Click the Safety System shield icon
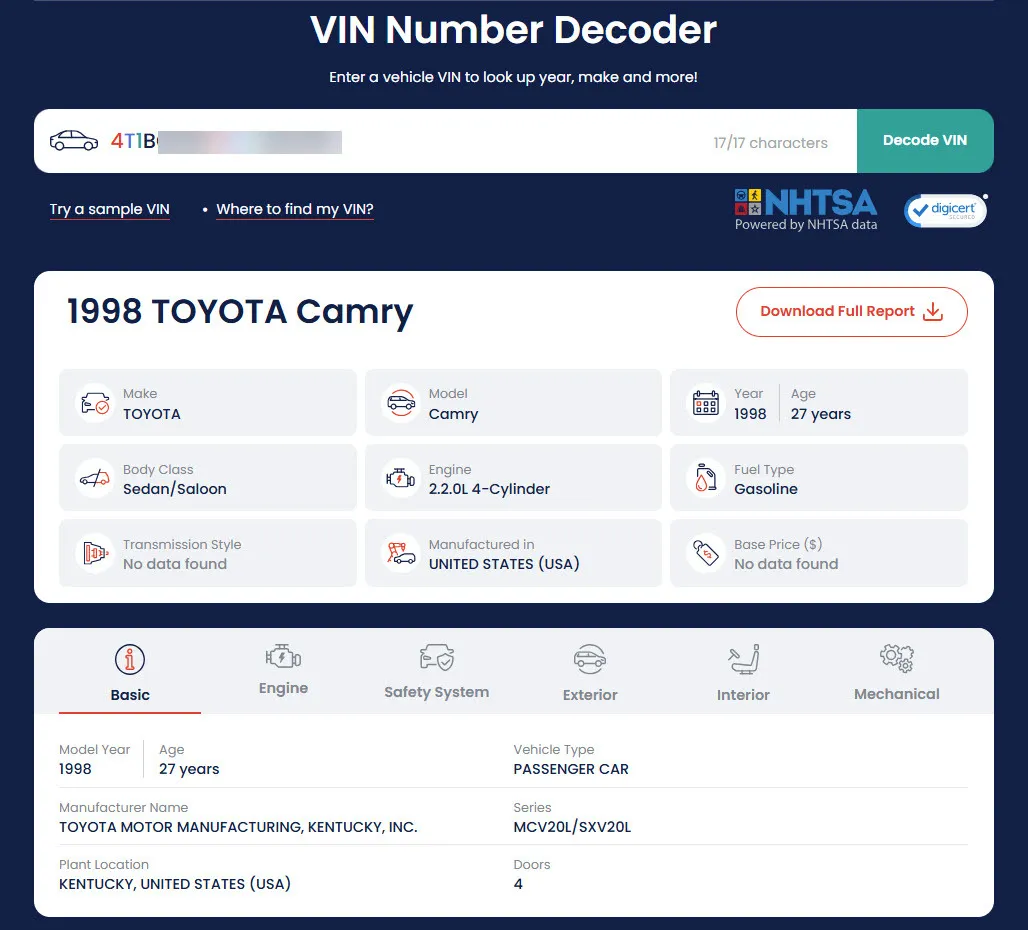The width and height of the screenshot is (1028, 930). [436, 658]
